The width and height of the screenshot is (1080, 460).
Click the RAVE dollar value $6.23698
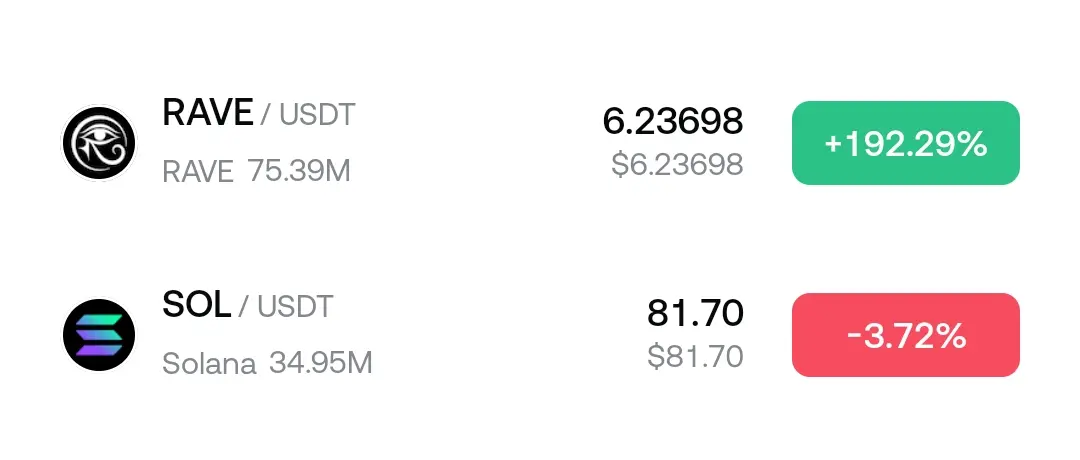point(677,164)
